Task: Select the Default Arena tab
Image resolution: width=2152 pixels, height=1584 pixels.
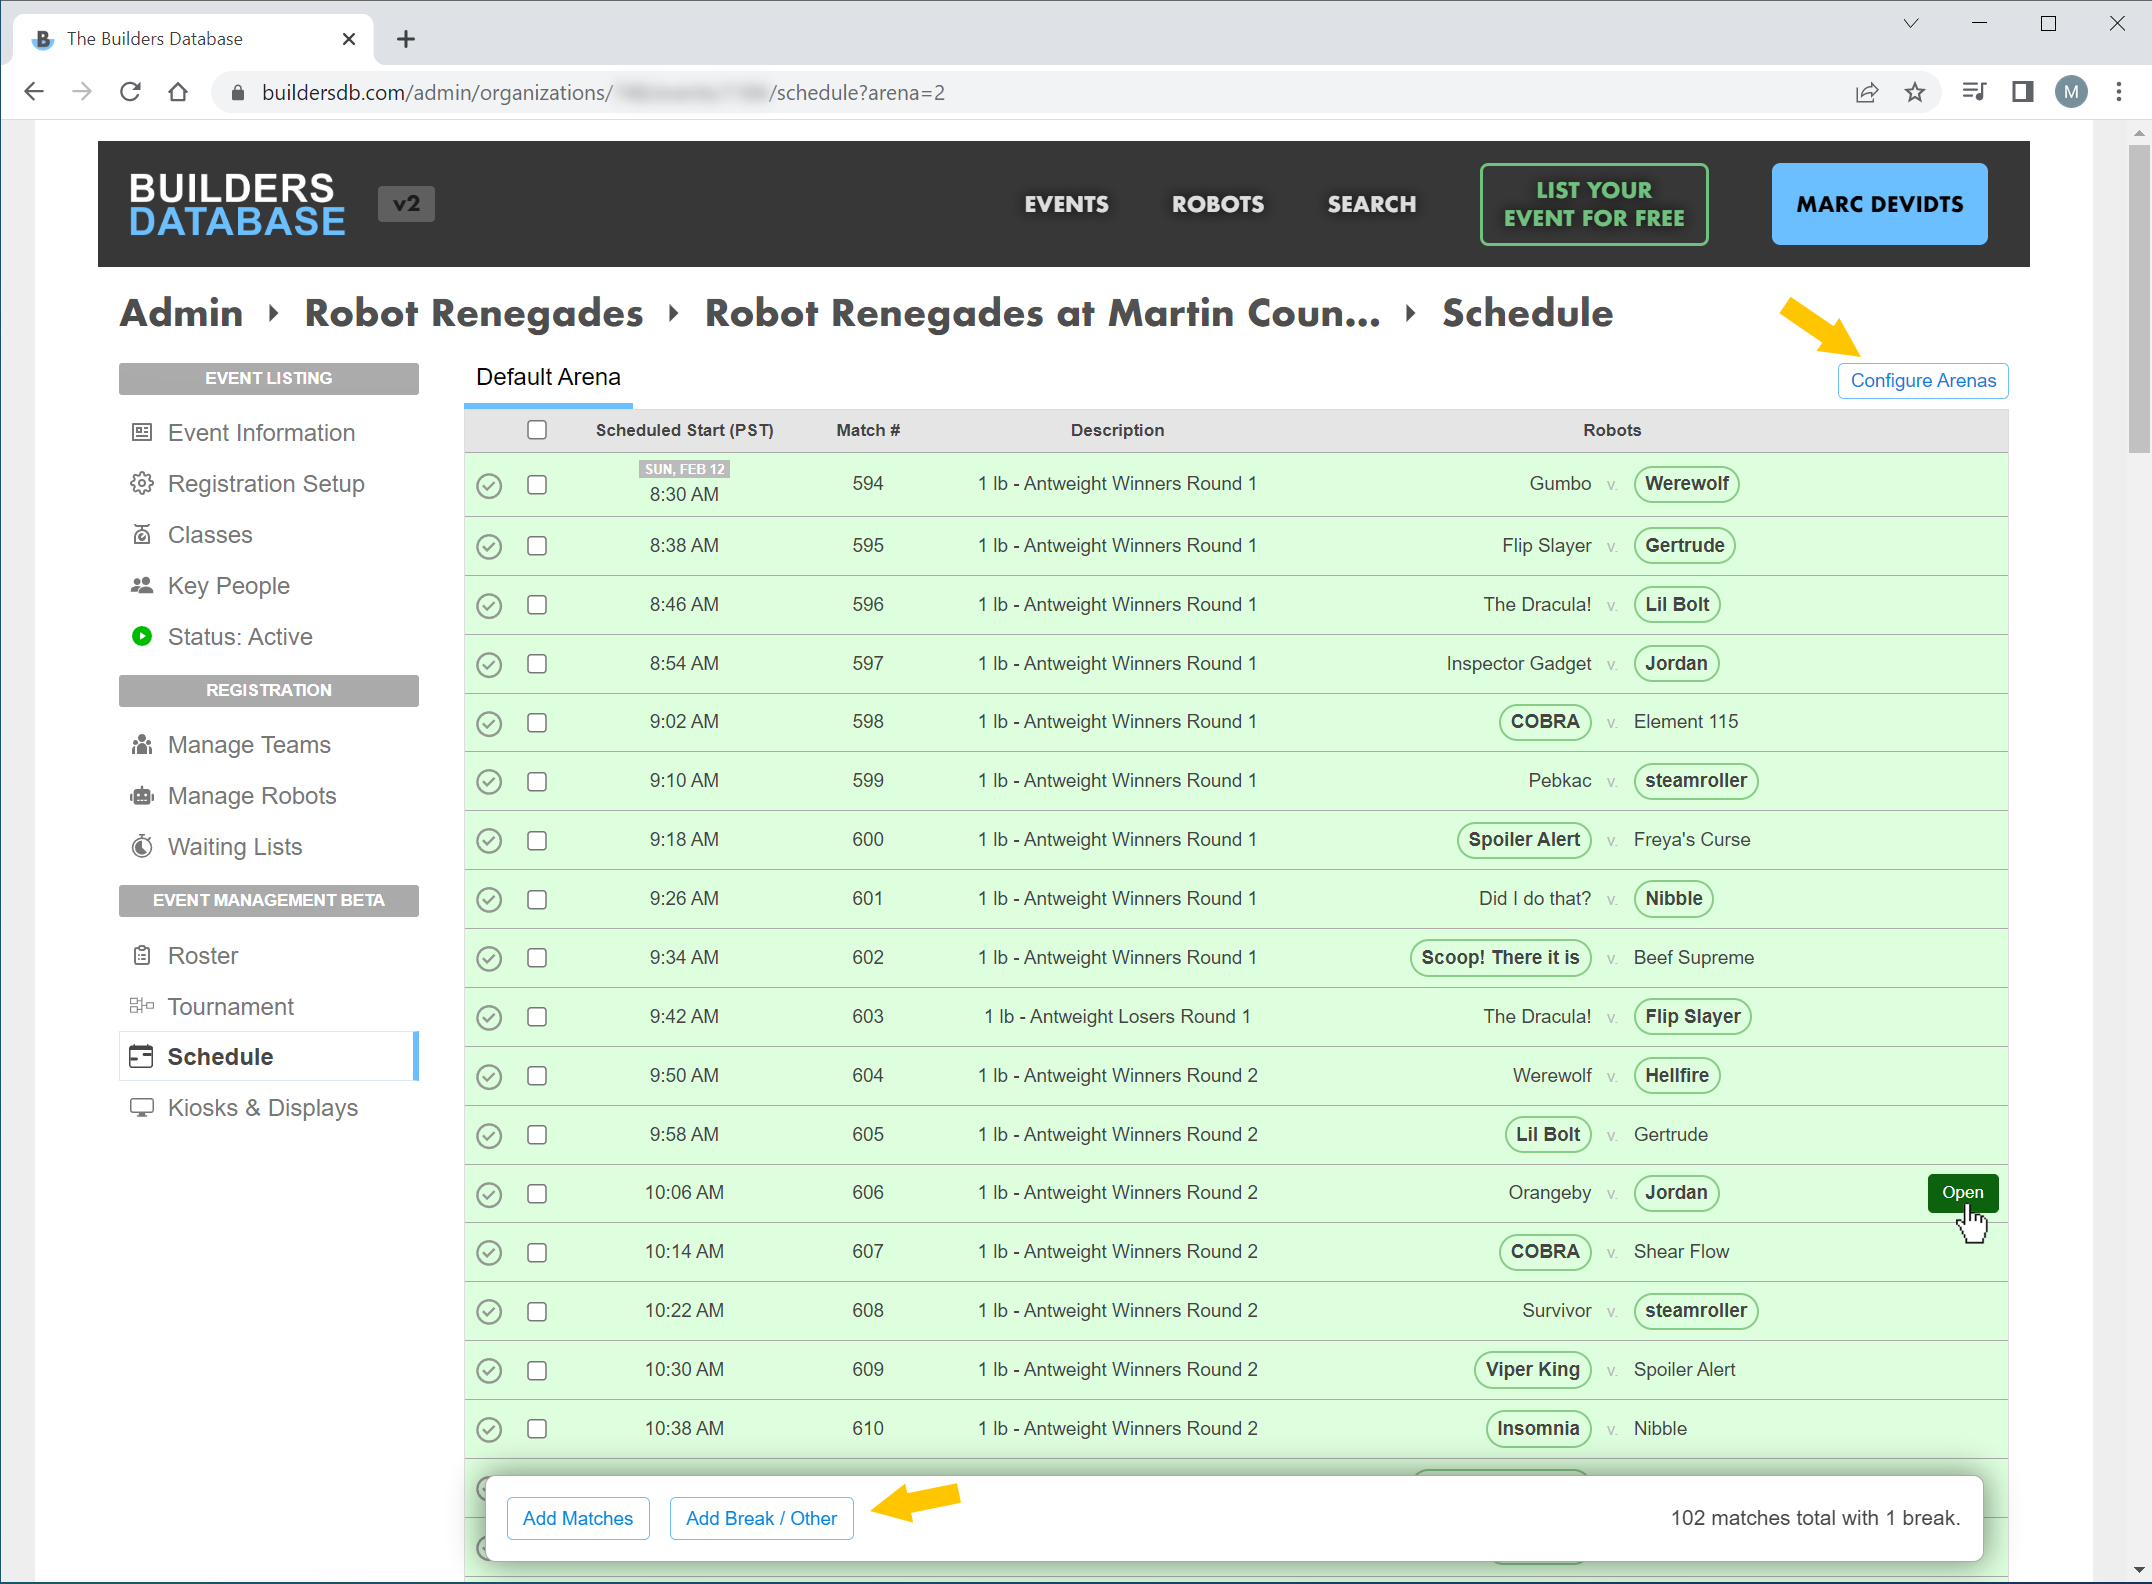Action: (548, 377)
